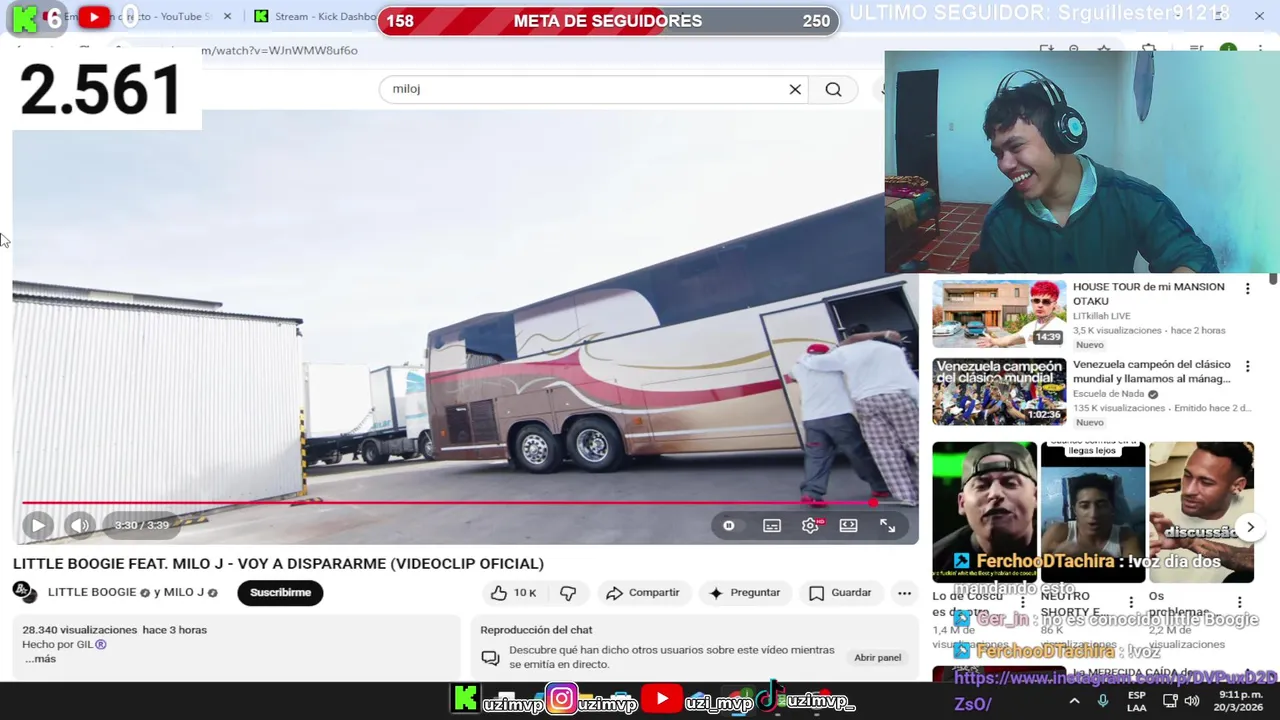Open the 'Venezuela campeón del clásico mundial' title

1152,372
